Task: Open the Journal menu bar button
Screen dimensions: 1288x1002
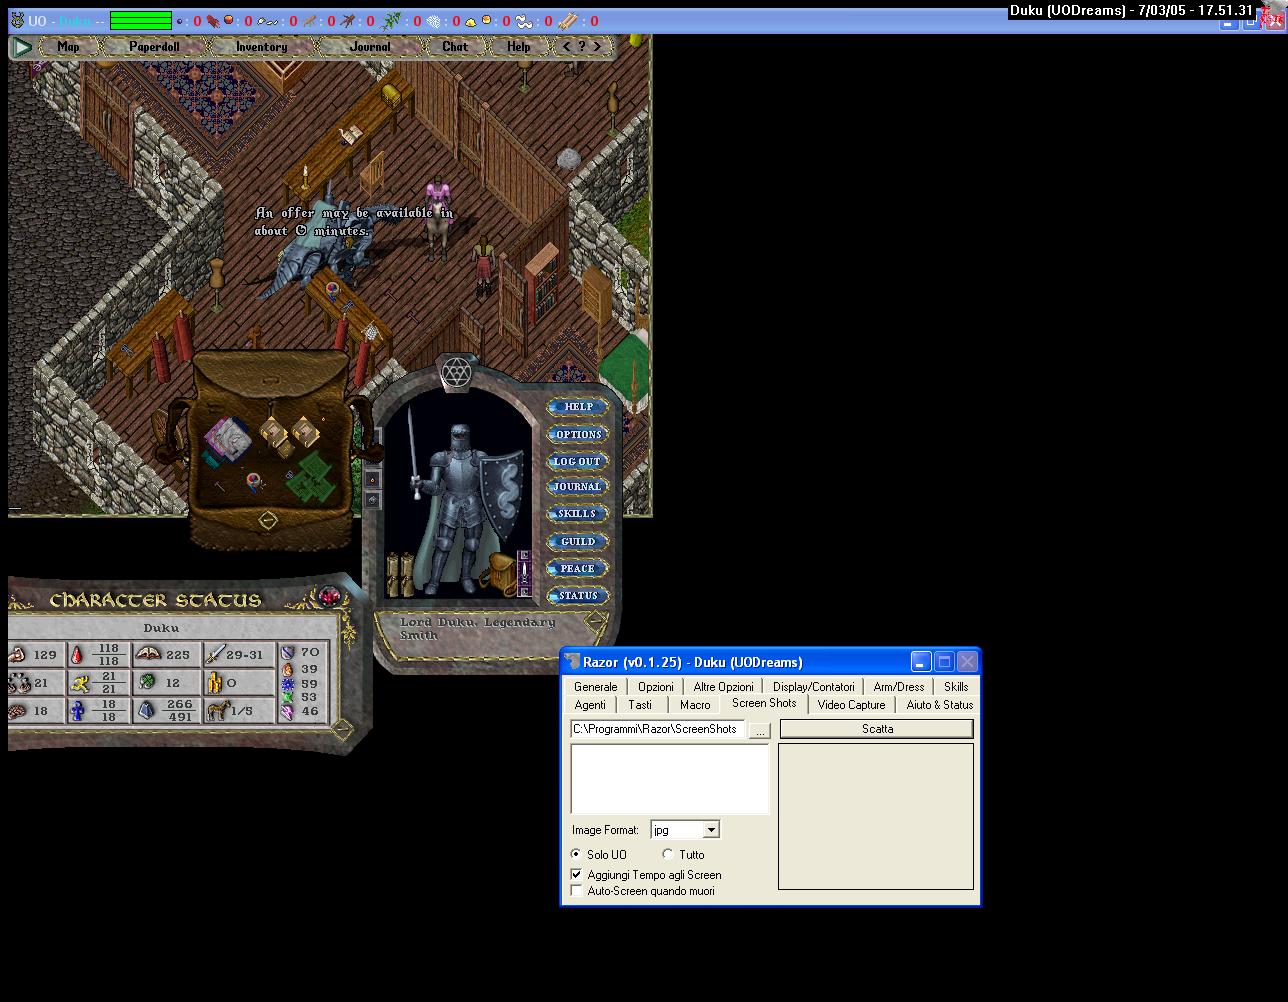Action: click(x=372, y=47)
